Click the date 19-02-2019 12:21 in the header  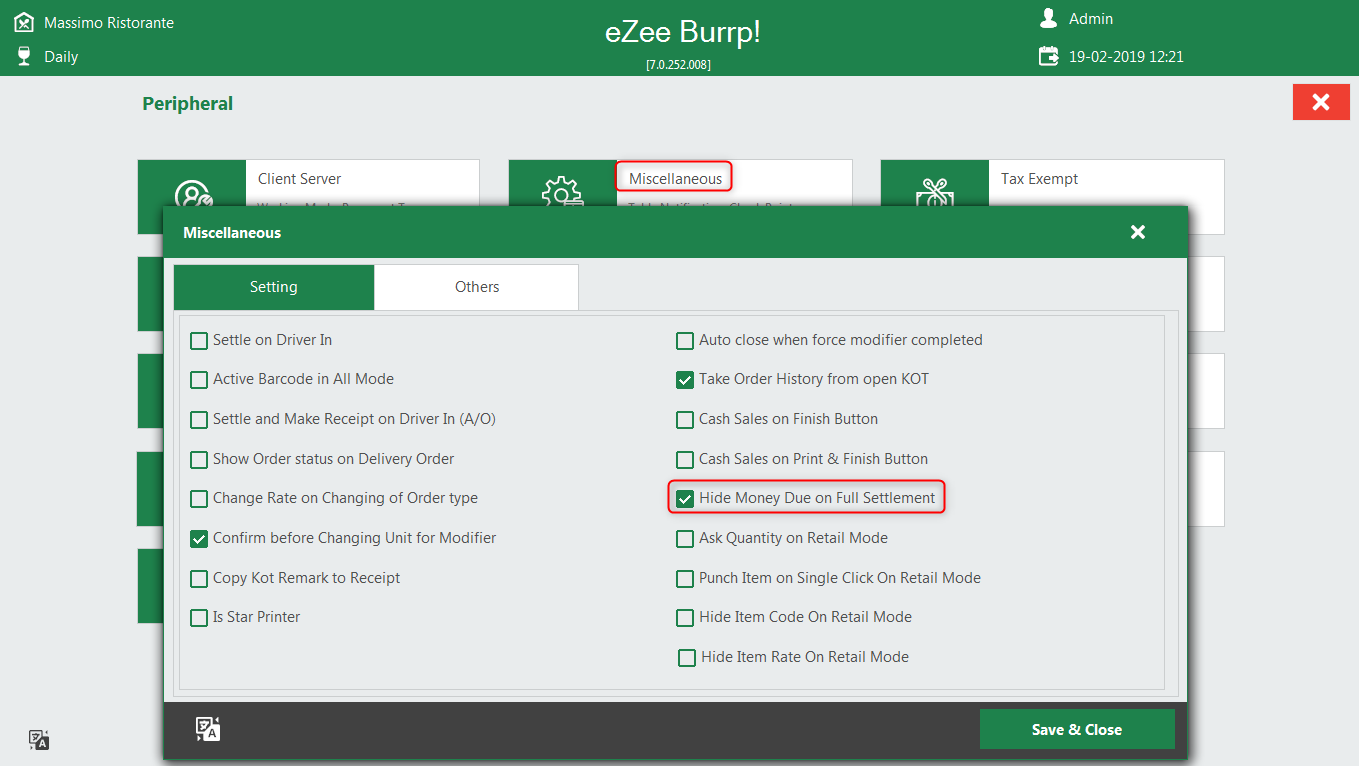1126,57
